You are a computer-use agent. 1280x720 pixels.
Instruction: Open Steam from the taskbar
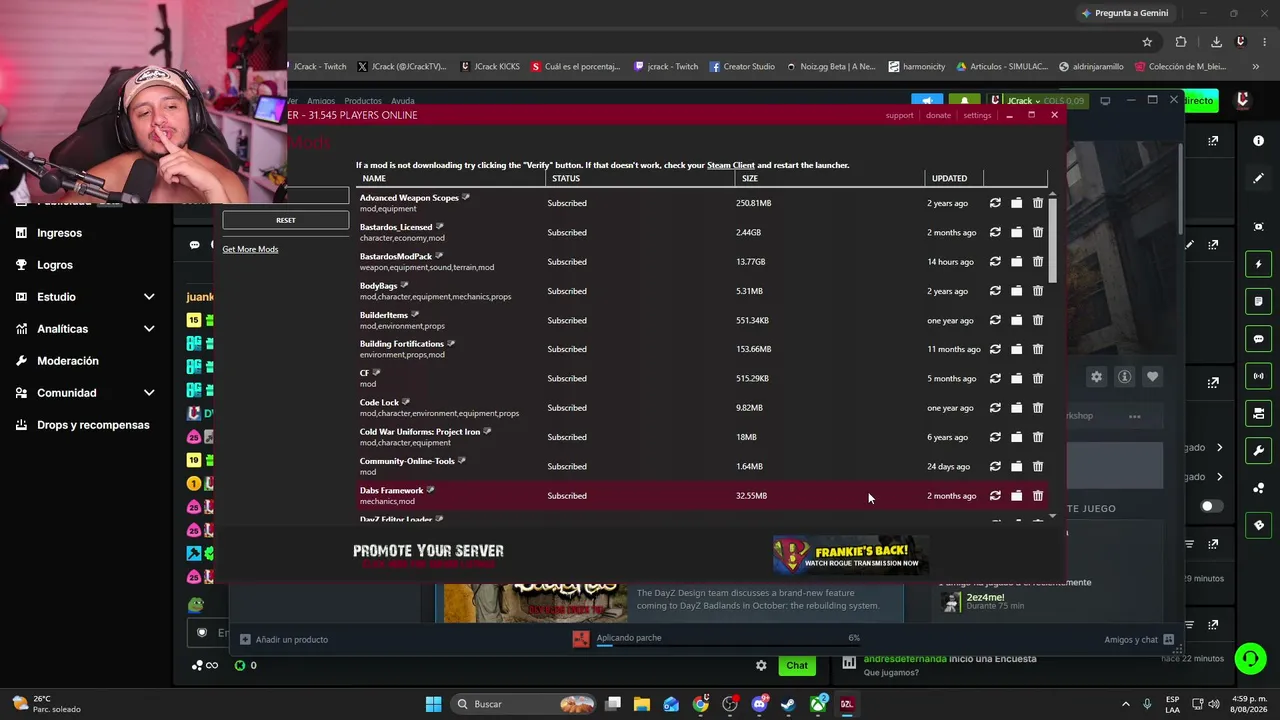coord(788,704)
